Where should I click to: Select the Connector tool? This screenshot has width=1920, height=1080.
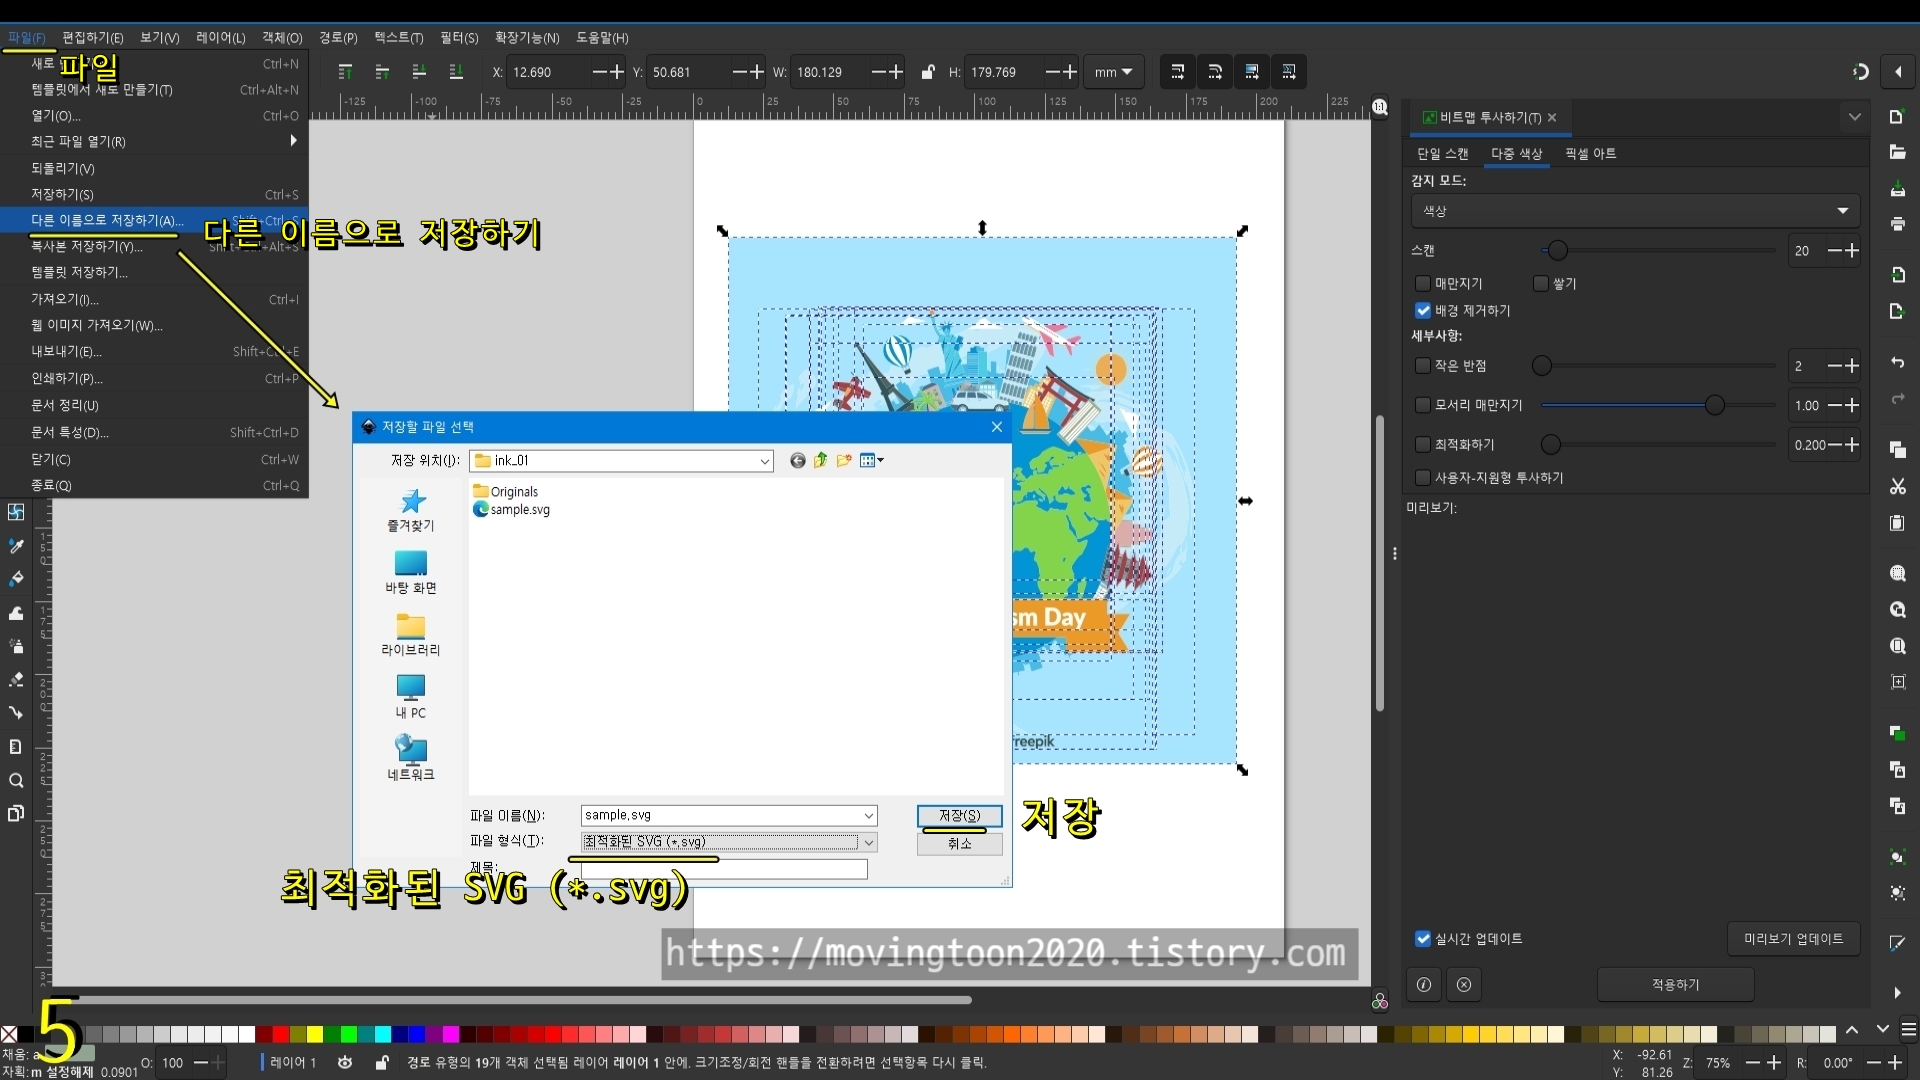(16, 713)
